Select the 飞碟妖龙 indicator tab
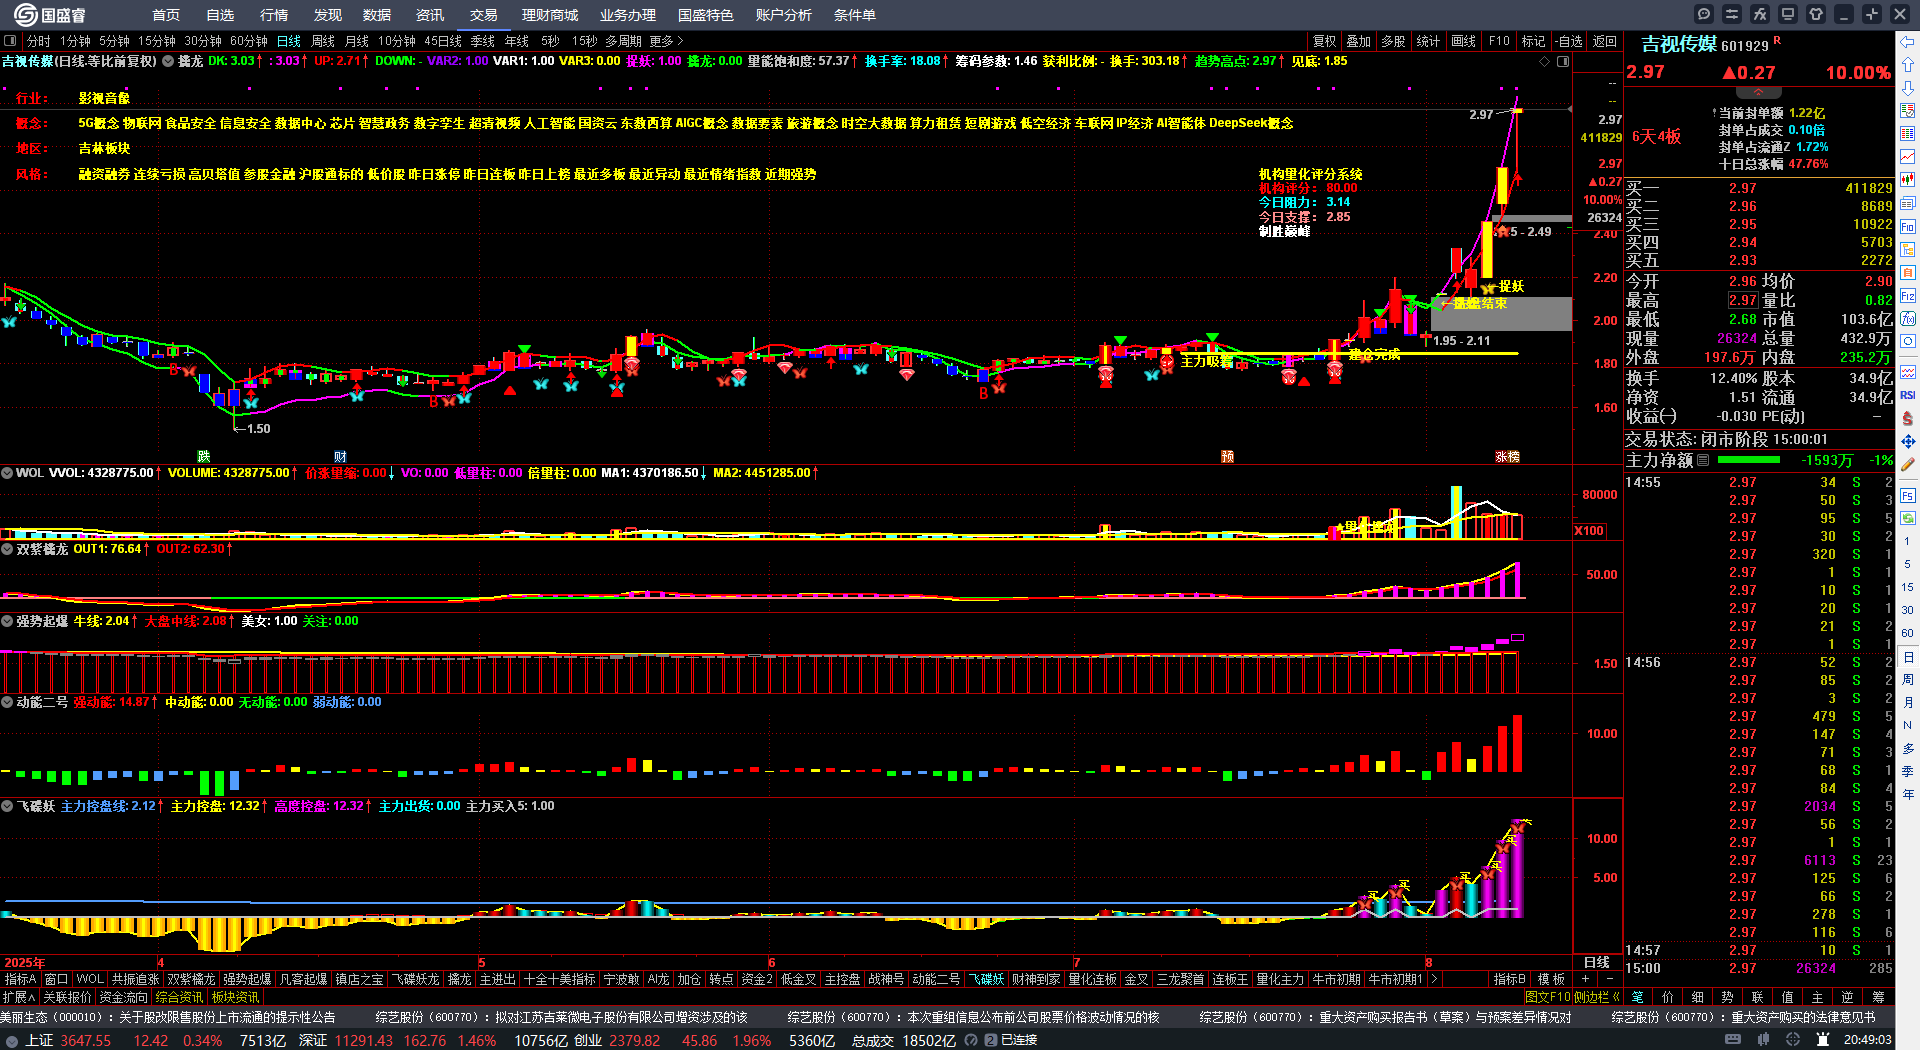 pos(415,979)
